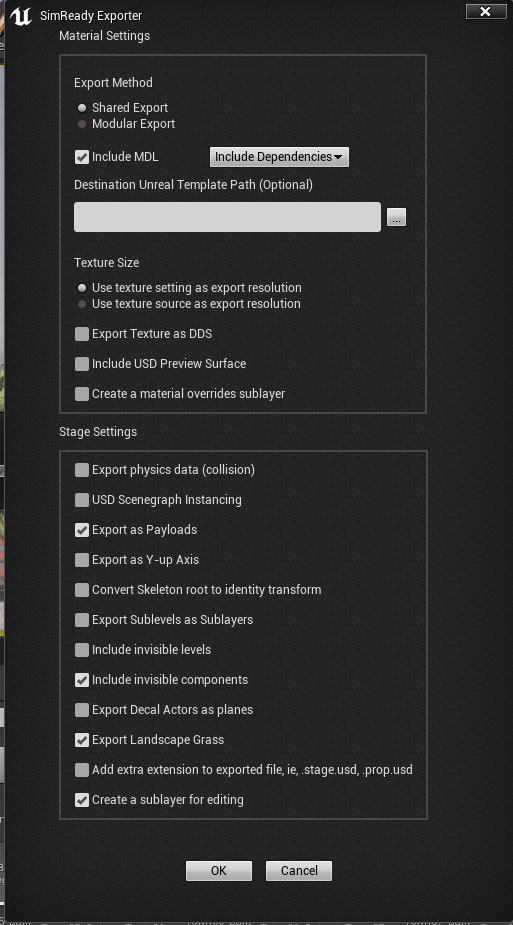Click the Destination Unreal Template Path field
Screen dimensions: 513x925
[227, 217]
